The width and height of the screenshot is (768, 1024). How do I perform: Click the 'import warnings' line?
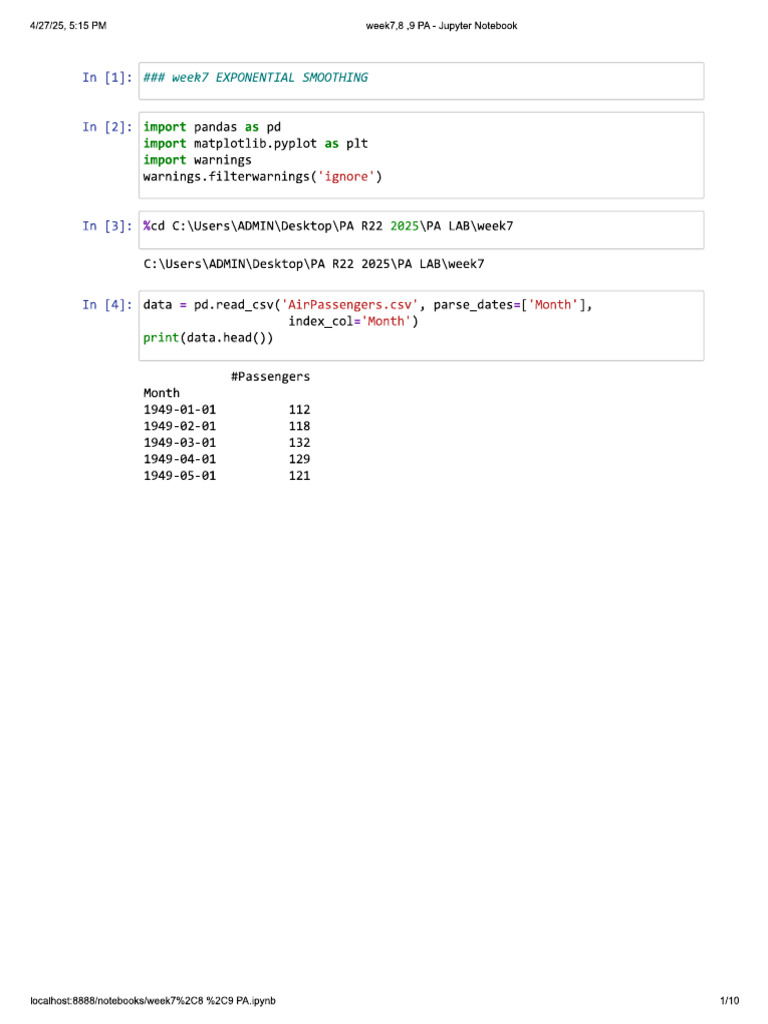197,160
